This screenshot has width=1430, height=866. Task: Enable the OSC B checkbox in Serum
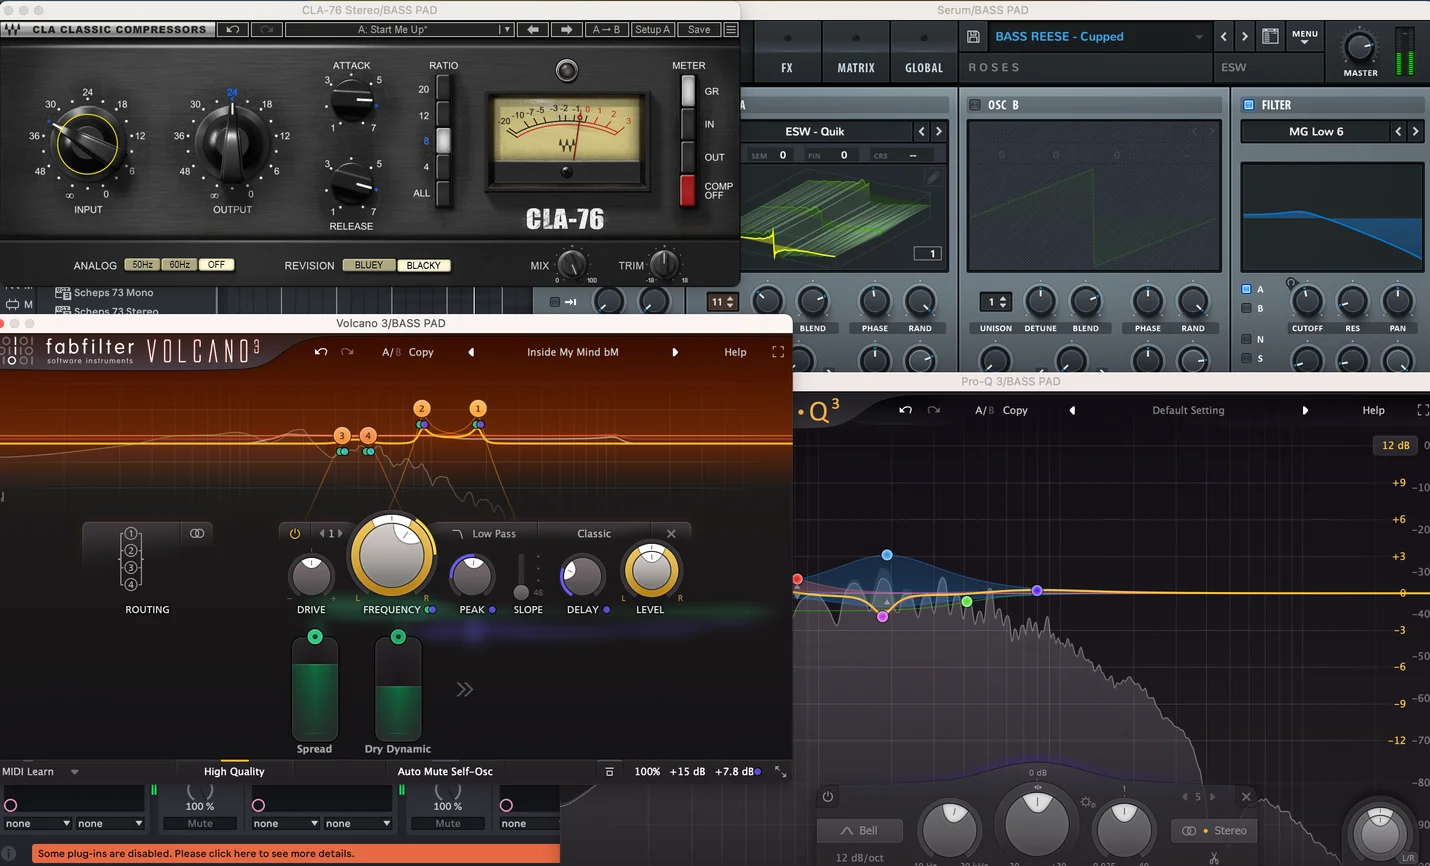click(975, 105)
